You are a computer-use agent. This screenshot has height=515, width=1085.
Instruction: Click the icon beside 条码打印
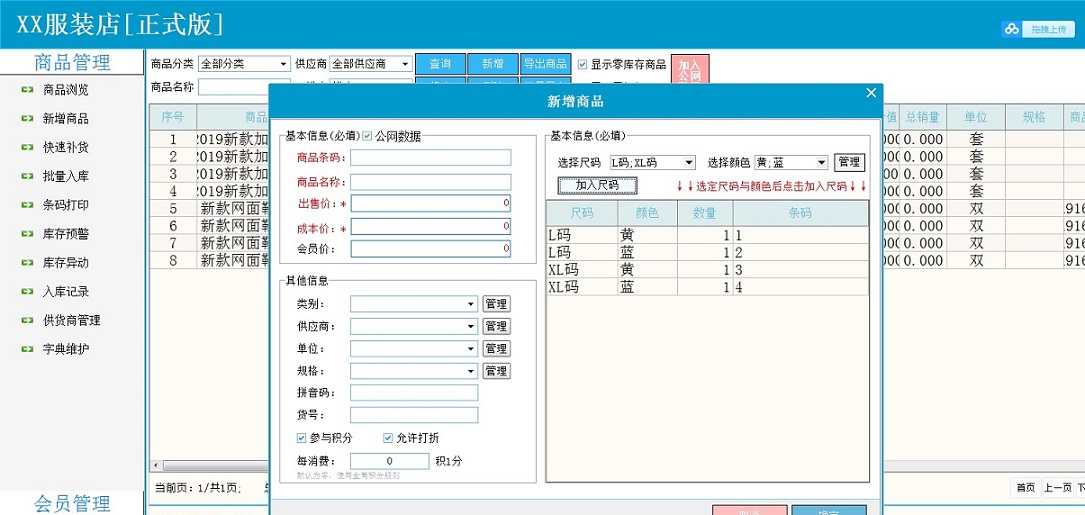(x=27, y=206)
